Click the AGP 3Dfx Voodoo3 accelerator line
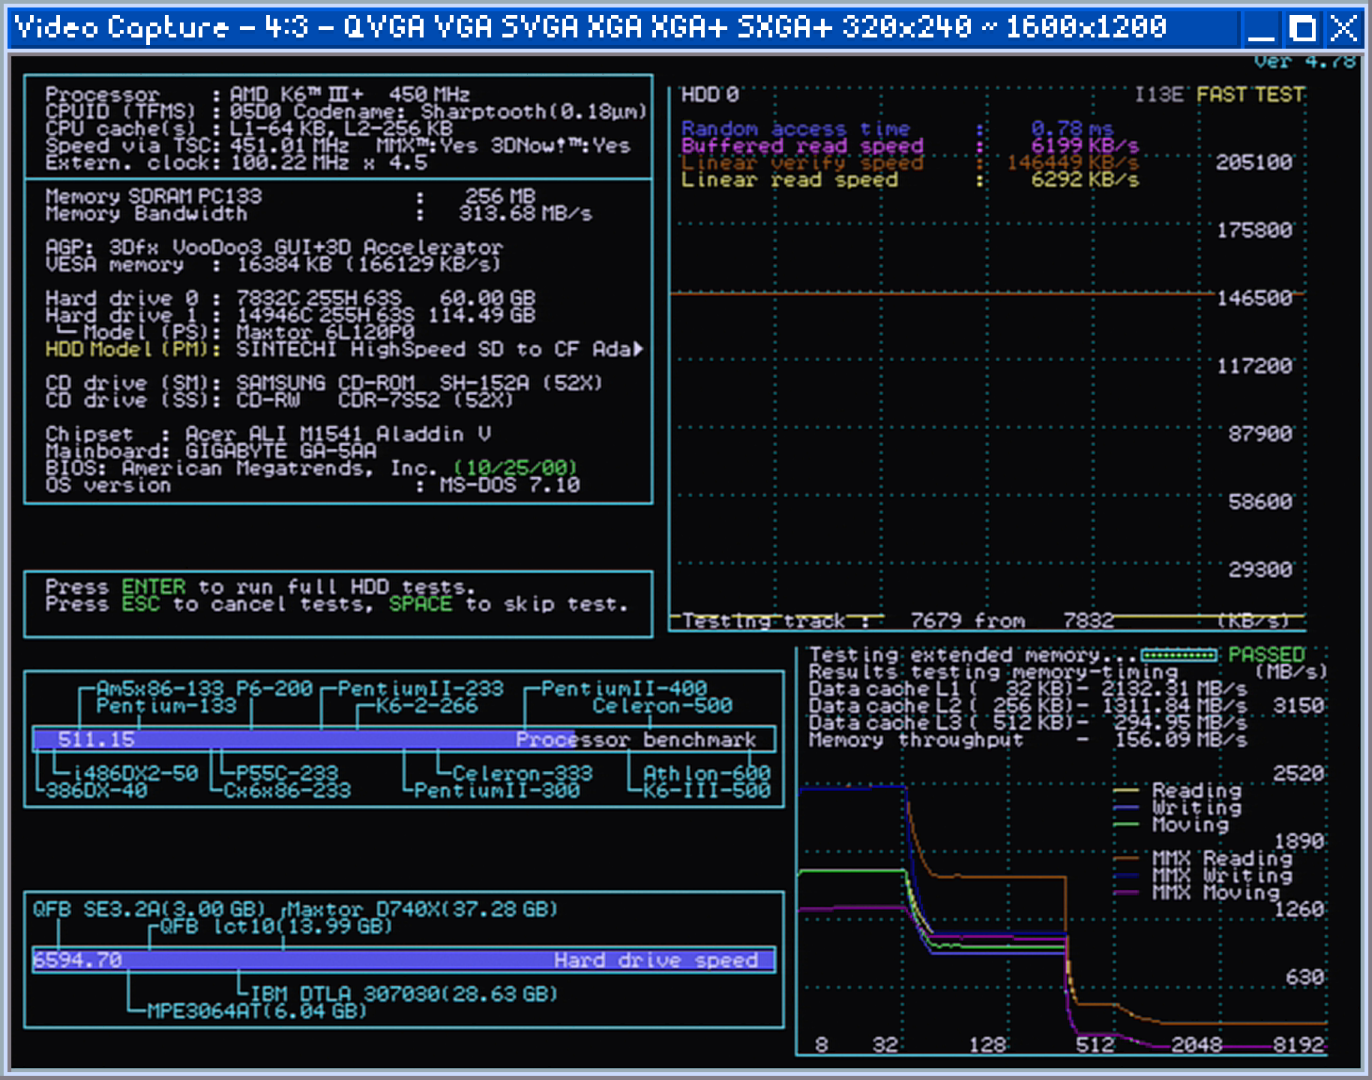This screenshot has height=1080, width=1372. (274, 247)
